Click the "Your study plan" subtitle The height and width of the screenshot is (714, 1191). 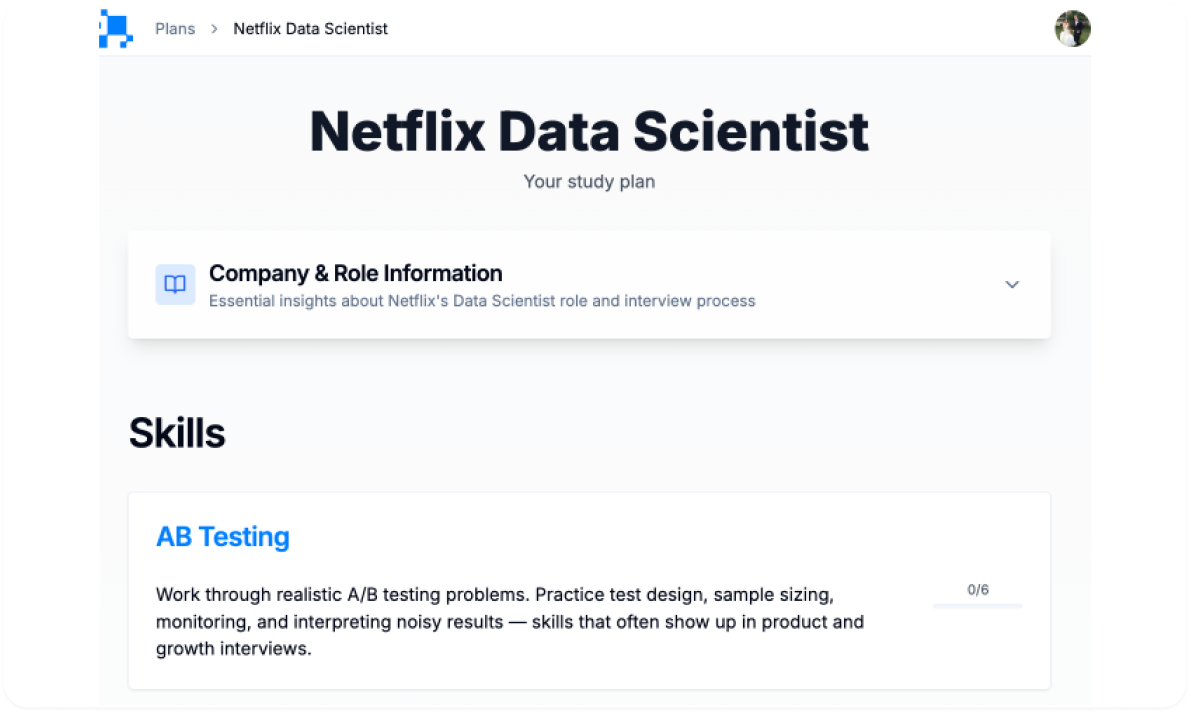589,182
